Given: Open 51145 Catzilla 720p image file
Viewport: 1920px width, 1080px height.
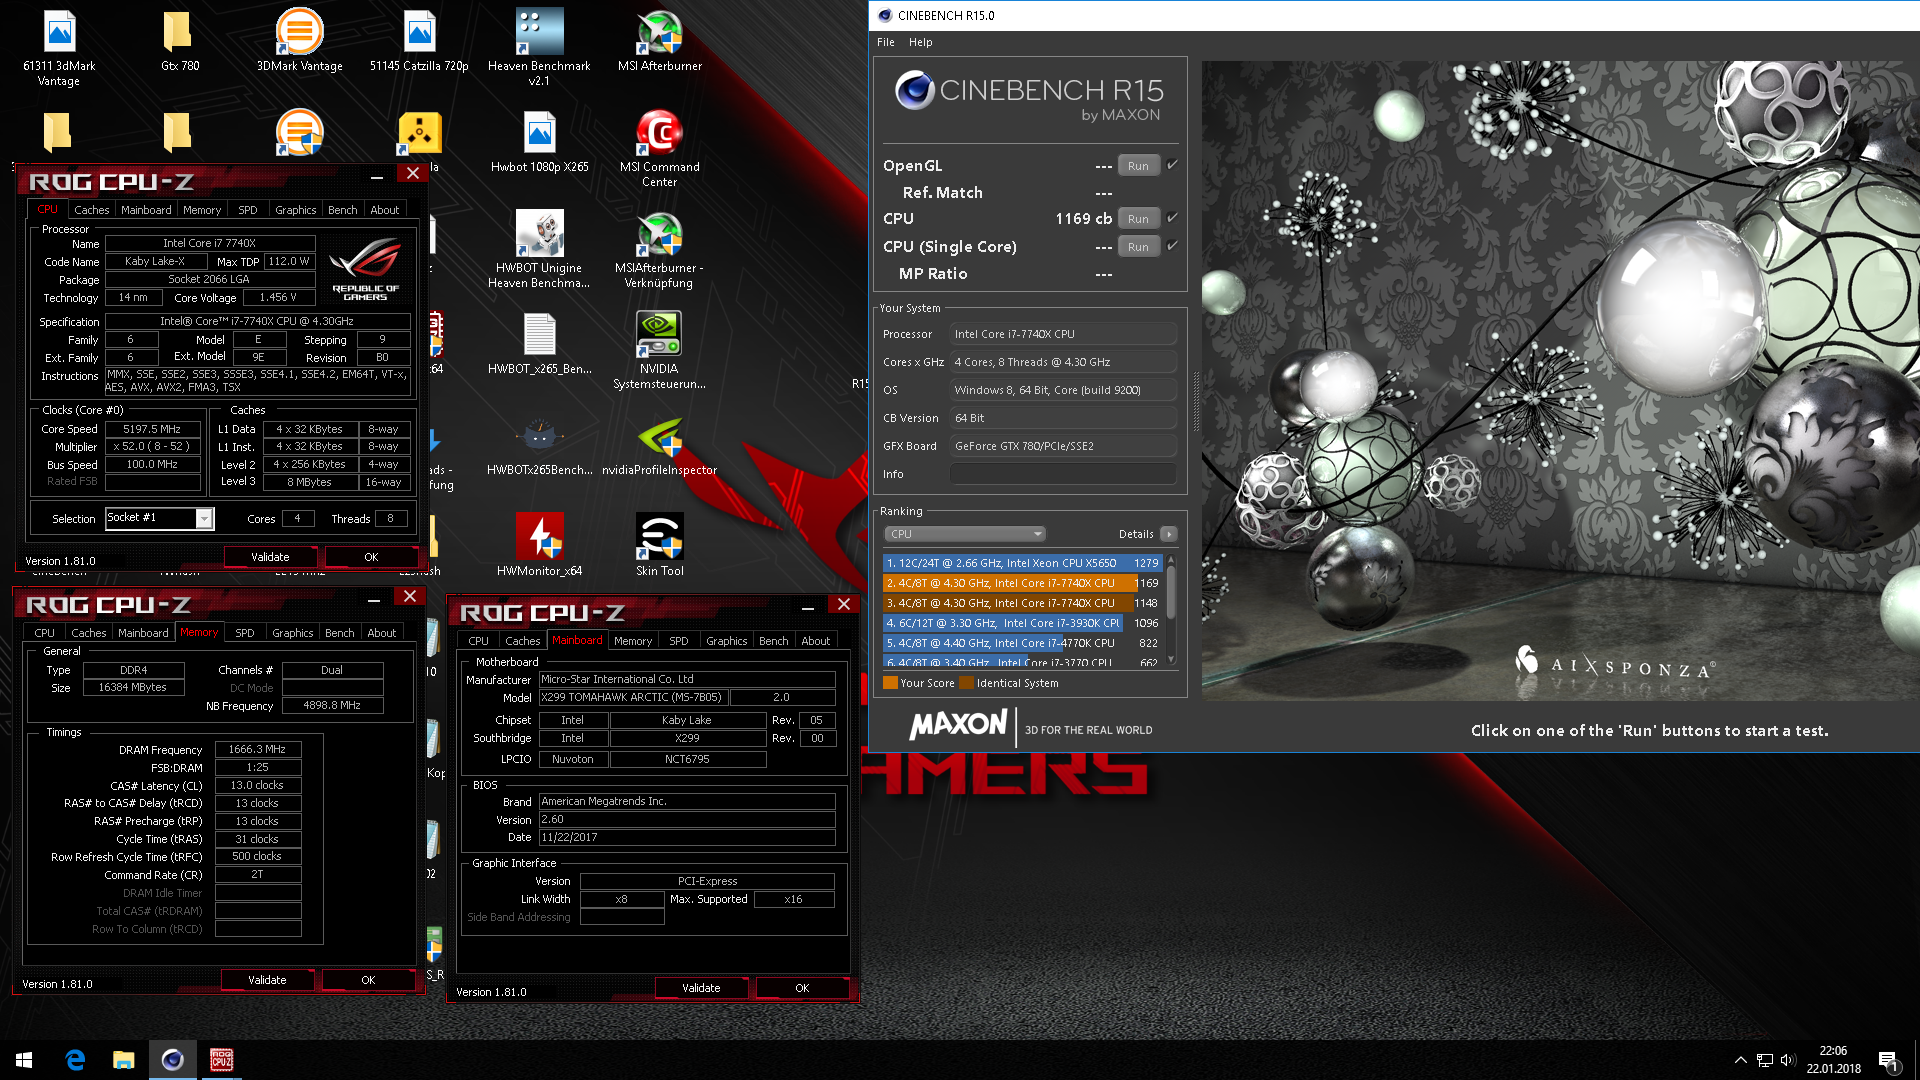Looking at the screenshot, I should (419, 41).
